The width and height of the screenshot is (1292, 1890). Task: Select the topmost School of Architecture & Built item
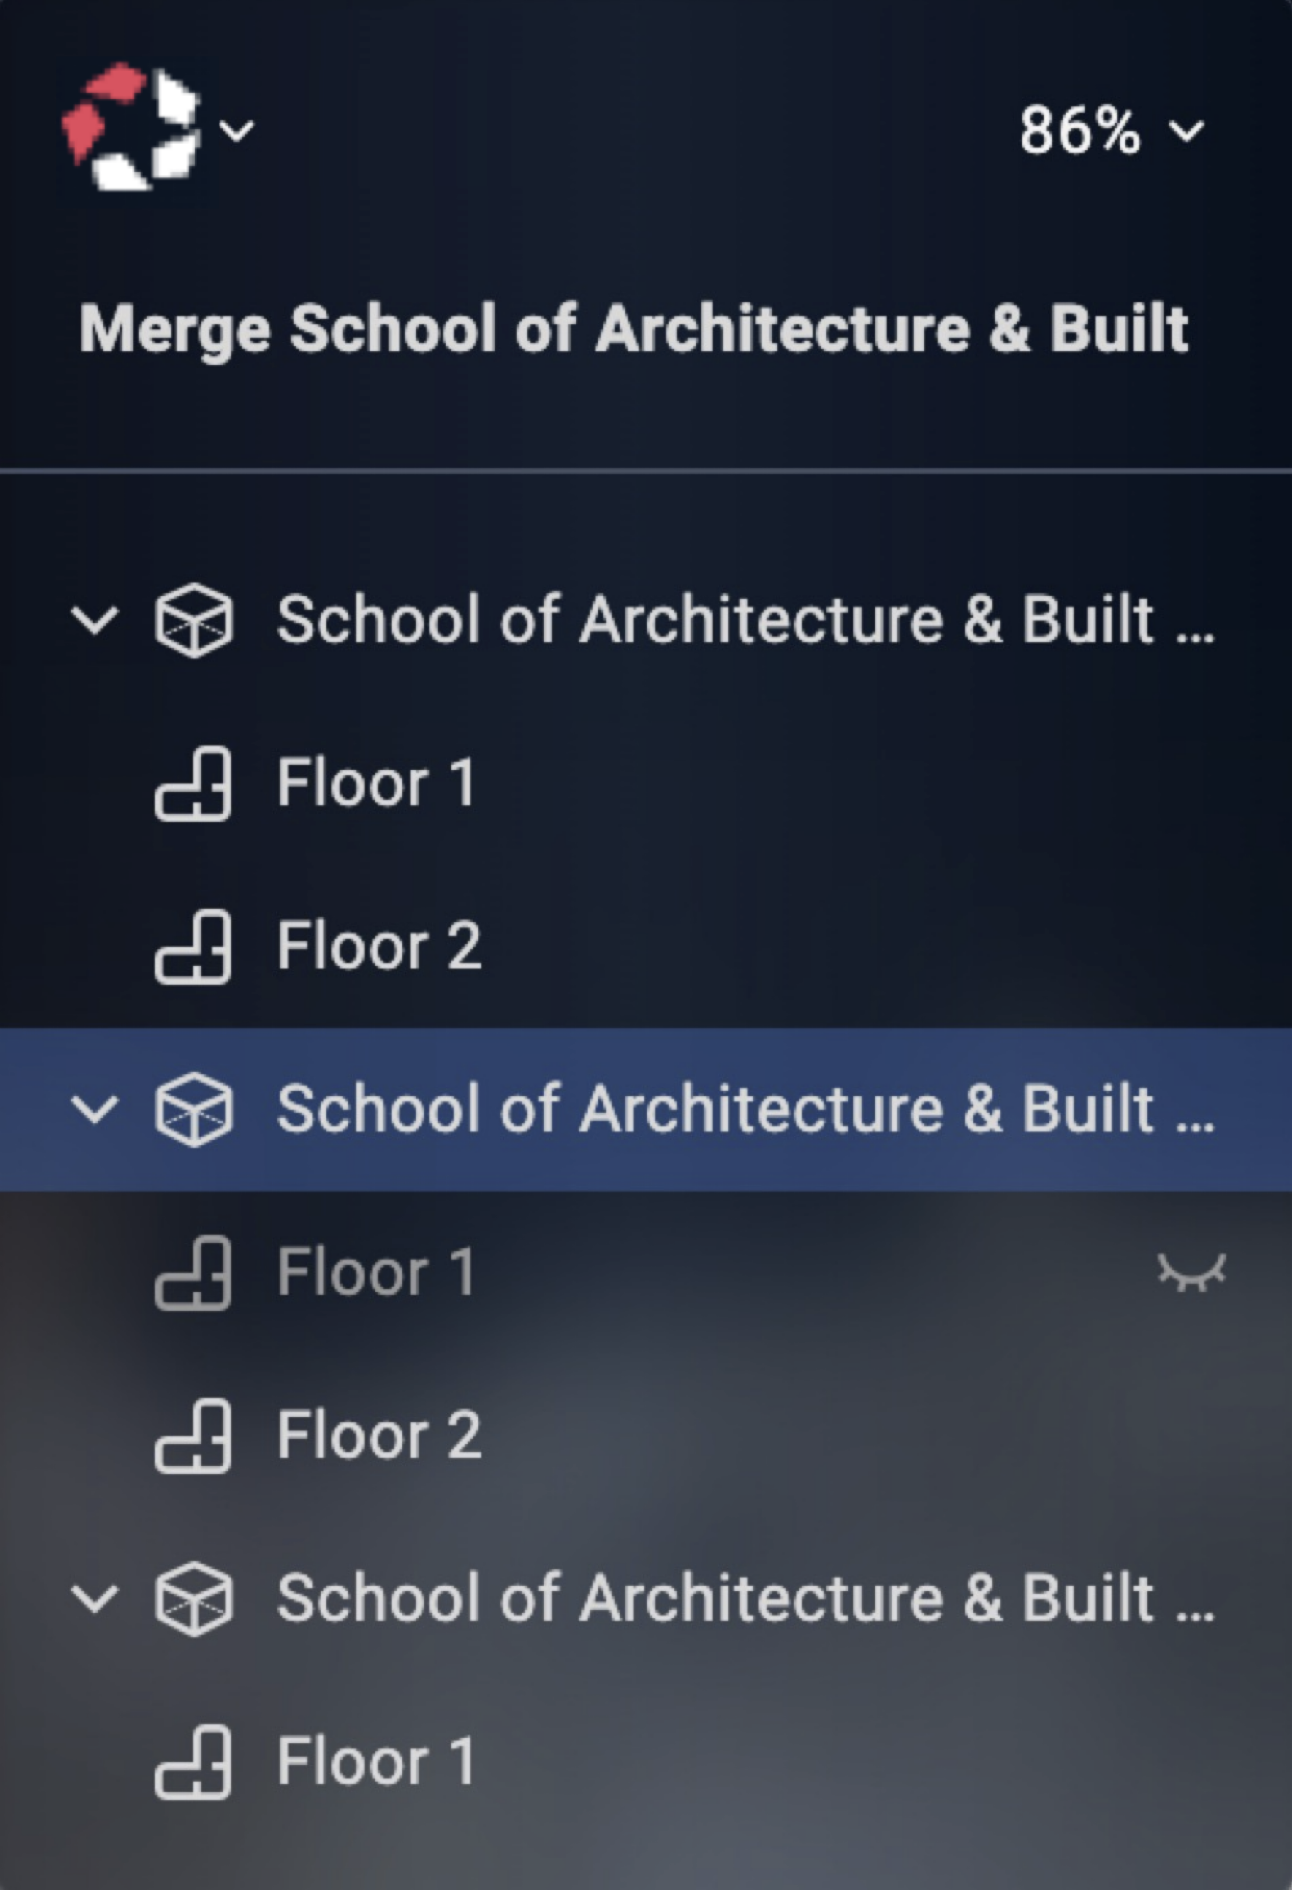(x=646, y=620)
